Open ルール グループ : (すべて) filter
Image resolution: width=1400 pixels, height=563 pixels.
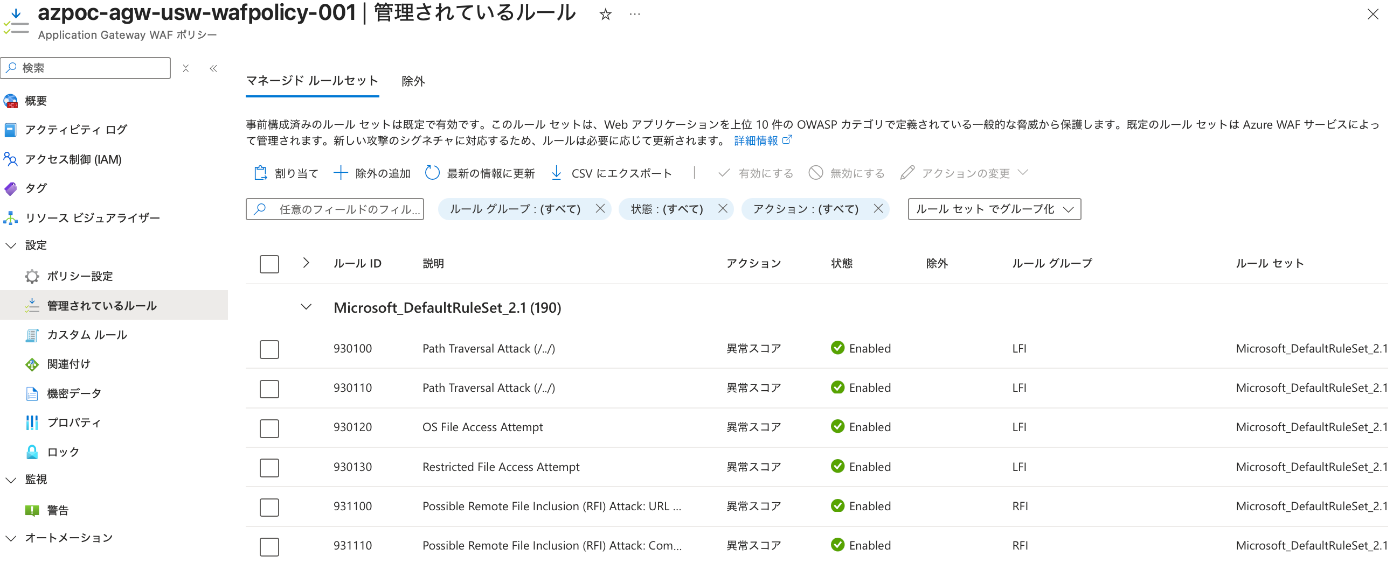point(516,209)
